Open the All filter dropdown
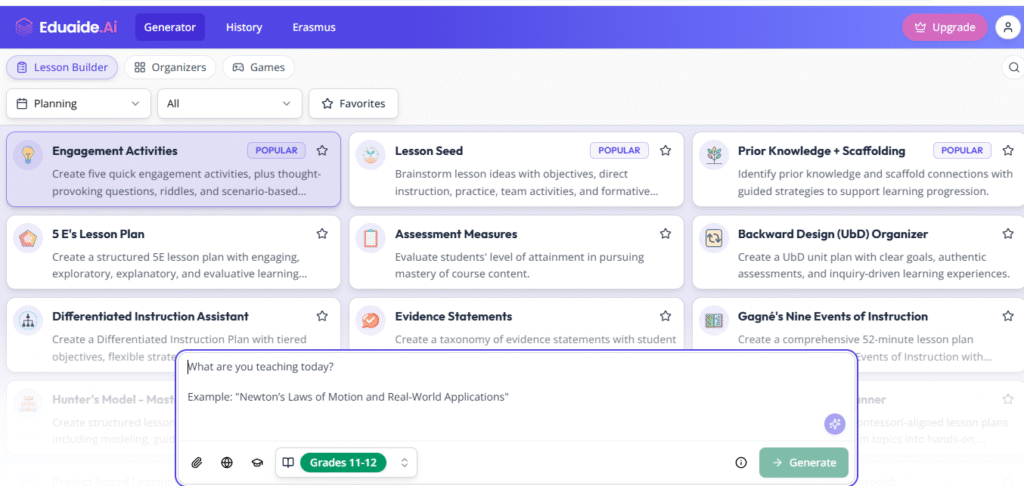This screenshot has width=1024, height=486. [x=229, y=103]
